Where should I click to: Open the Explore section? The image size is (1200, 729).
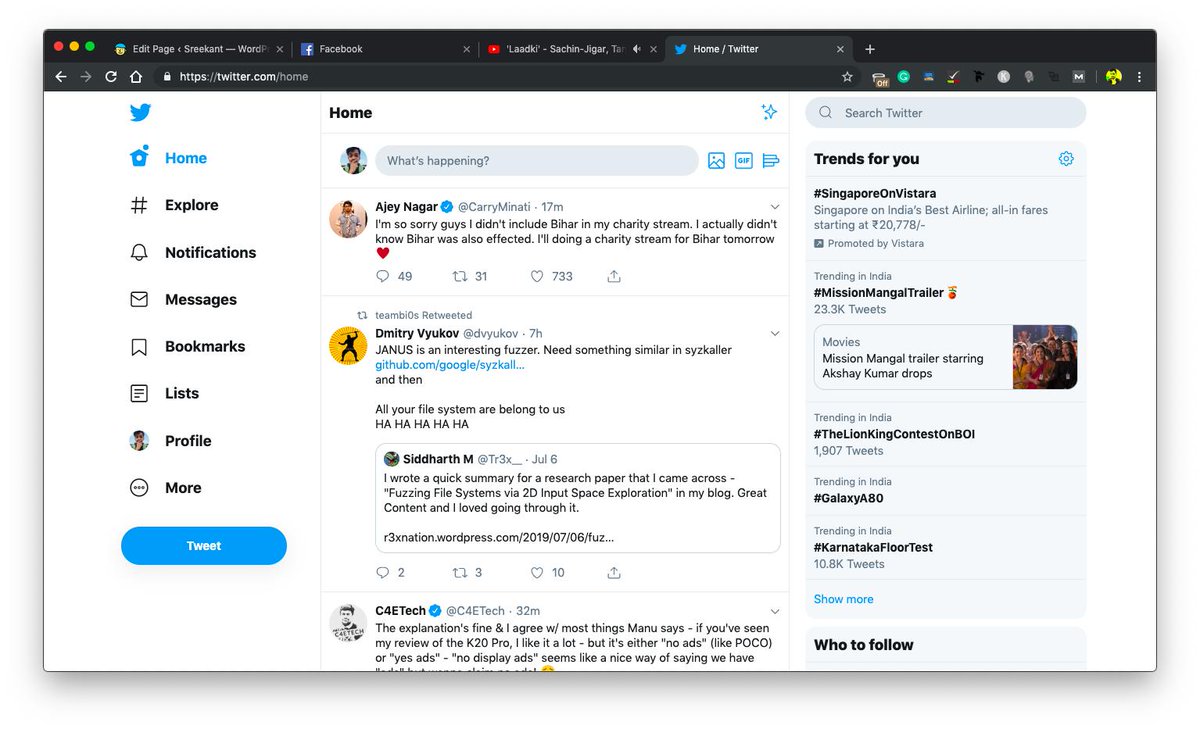pos(174,205)
